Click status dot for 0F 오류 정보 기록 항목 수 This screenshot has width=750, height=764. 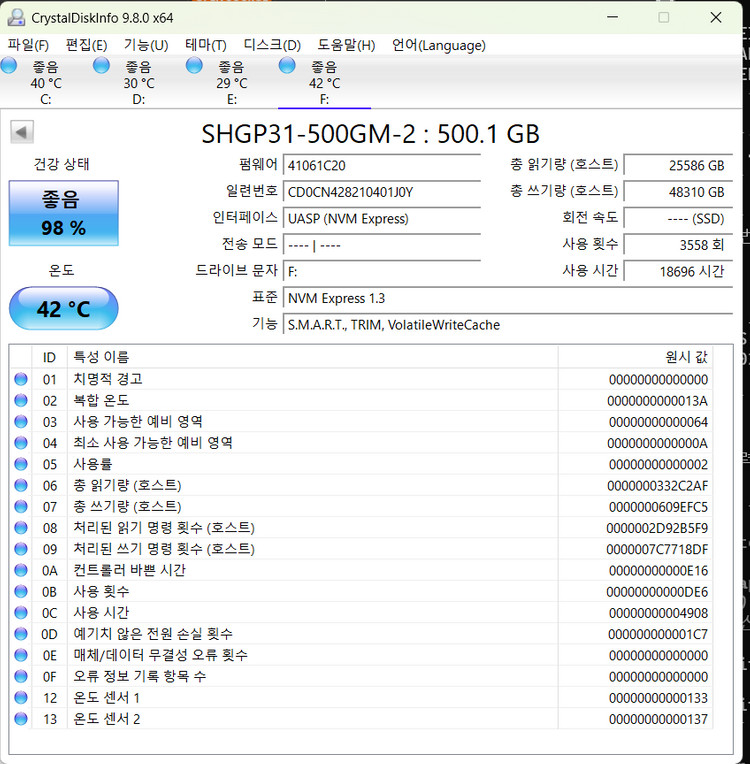pyautogui.click(x=21, y=676)
